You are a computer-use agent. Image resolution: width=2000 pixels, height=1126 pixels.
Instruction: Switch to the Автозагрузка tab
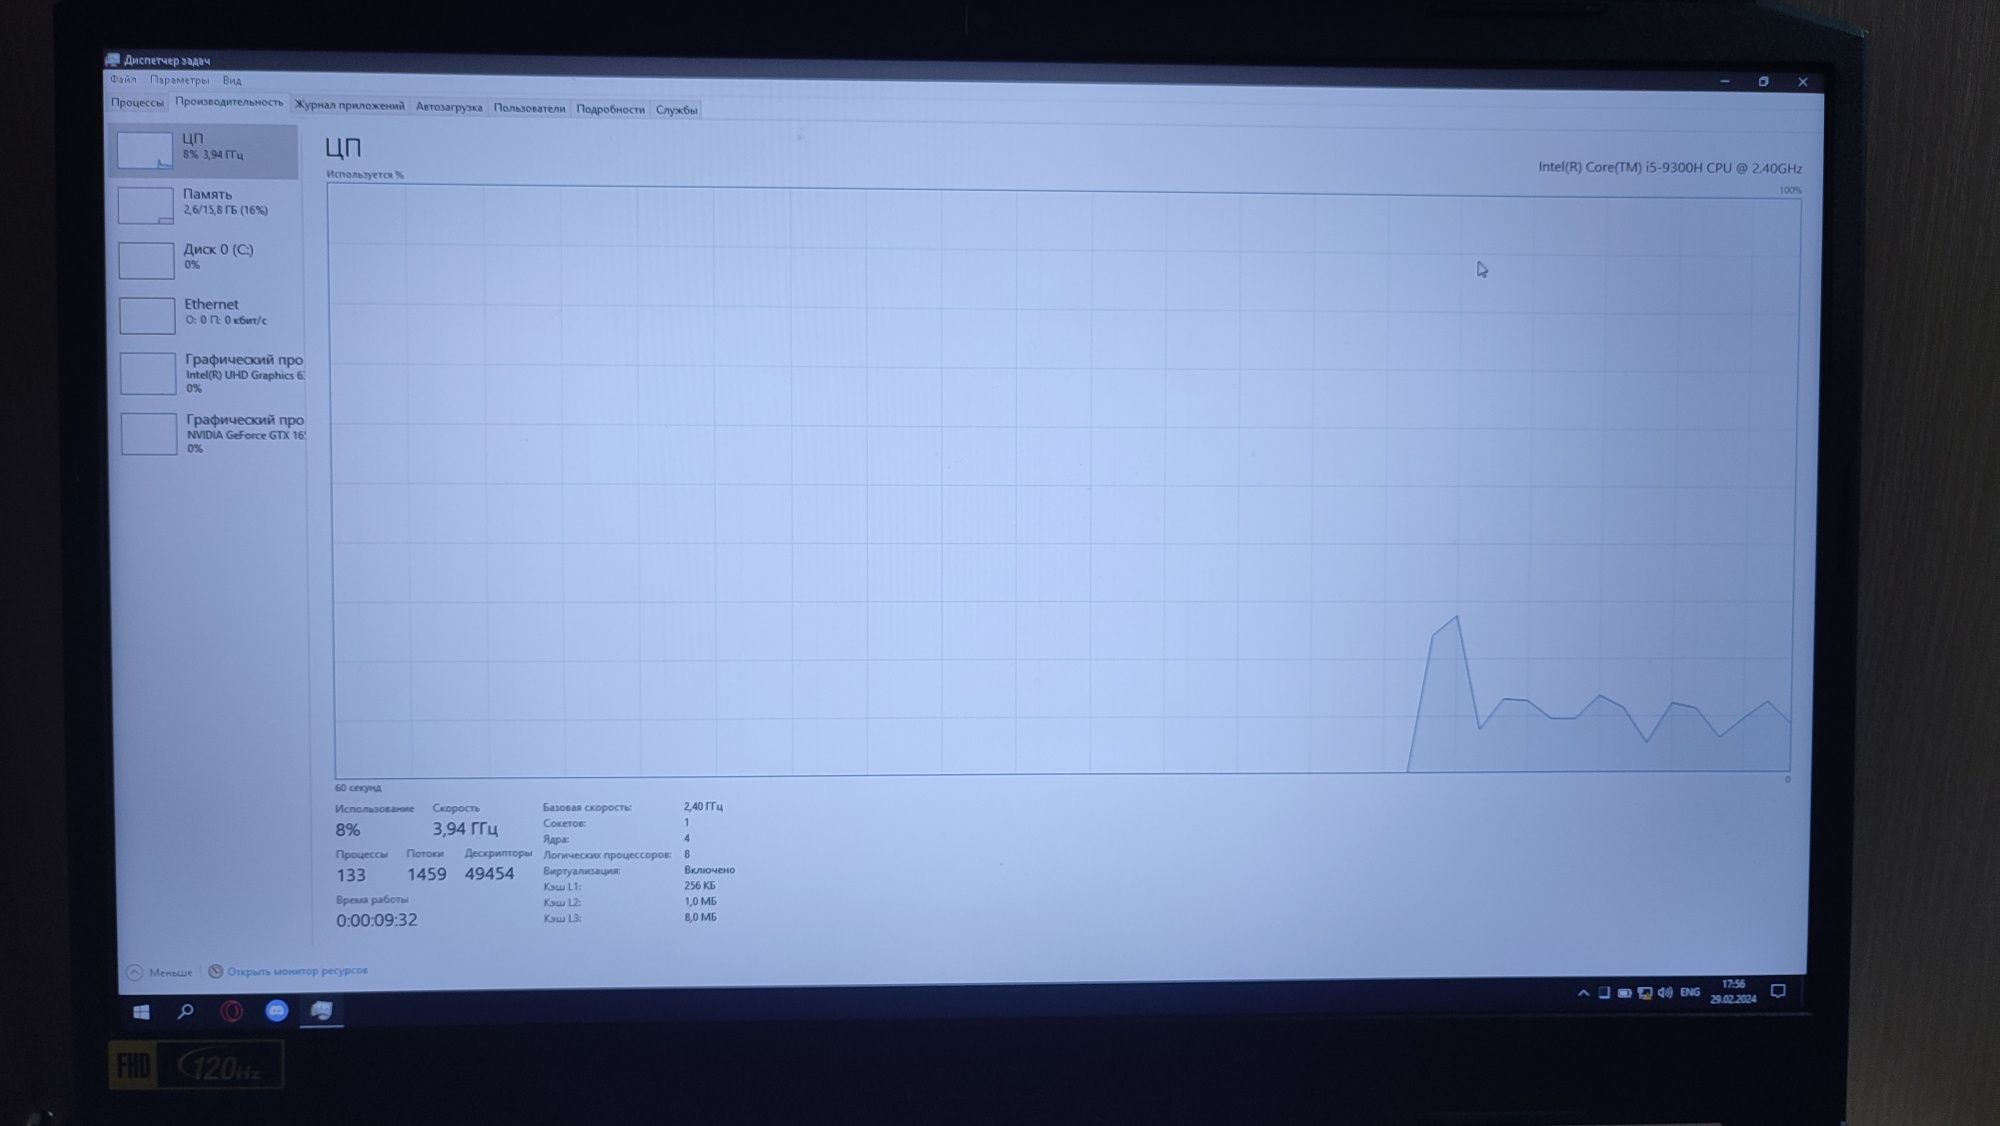(x=449, y=107)
